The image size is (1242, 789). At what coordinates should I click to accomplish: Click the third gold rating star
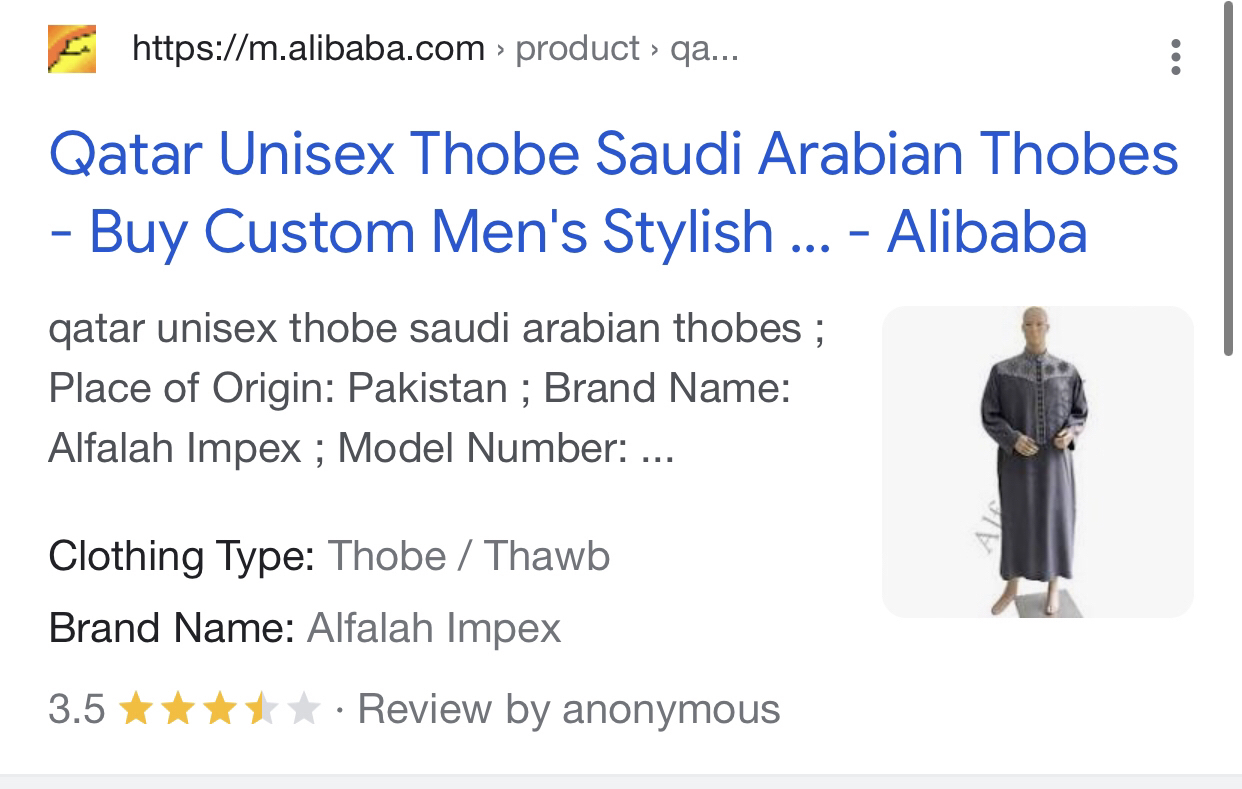[218, 710]
